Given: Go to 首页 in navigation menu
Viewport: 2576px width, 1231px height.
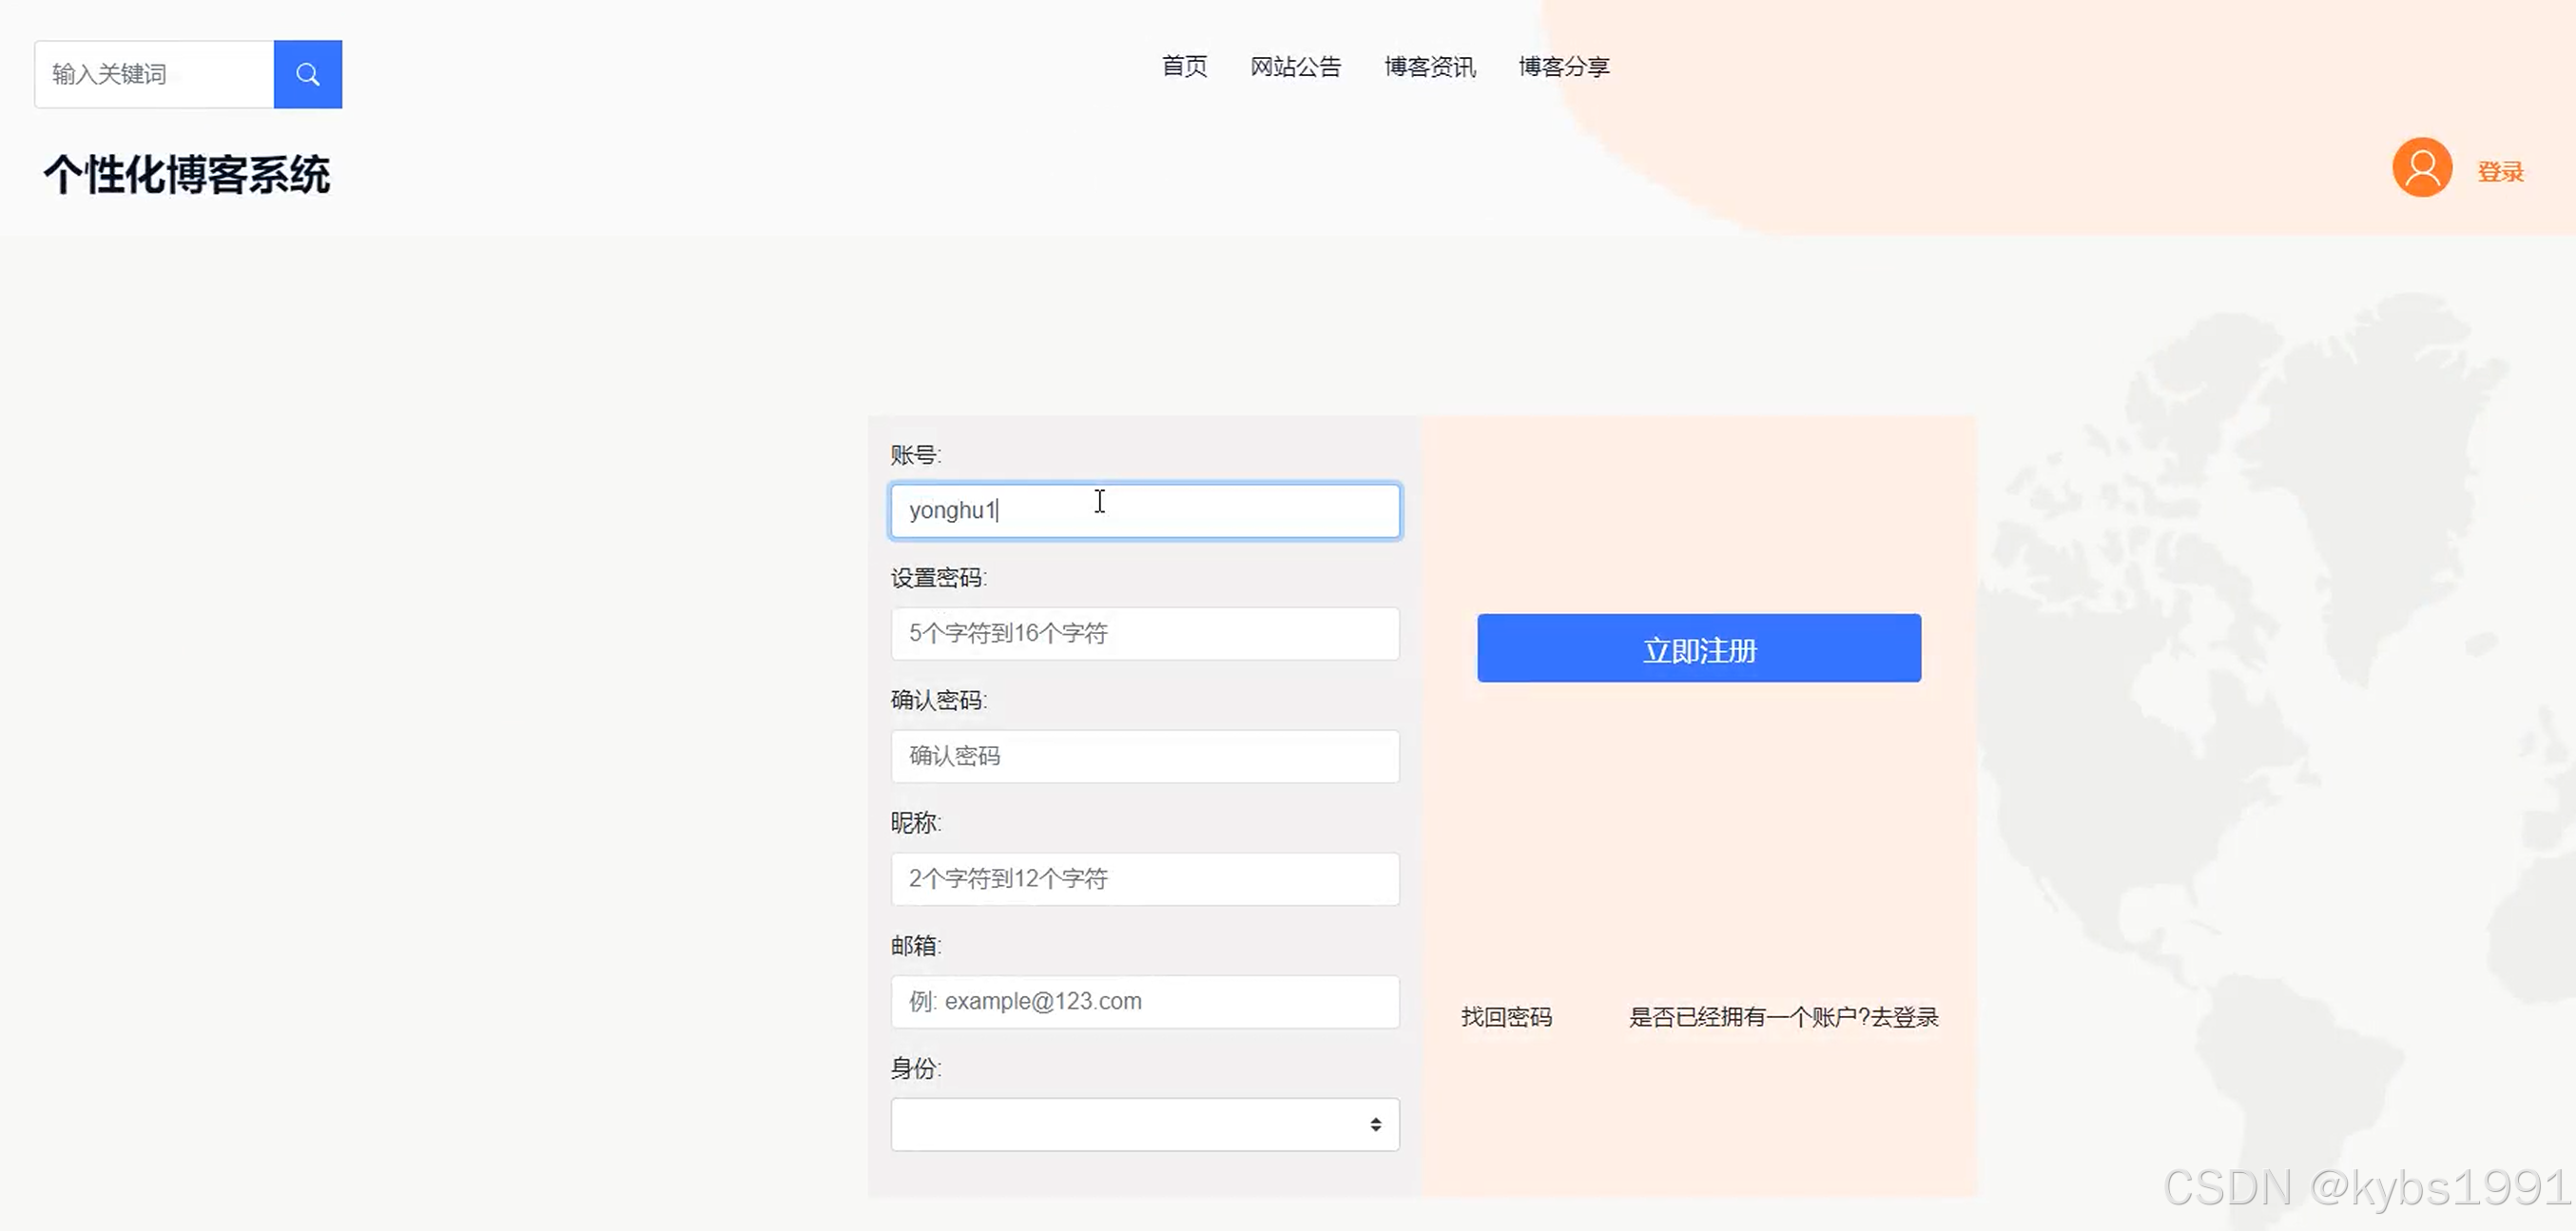Looking at the screenshot, I should tap(1184, 67).
